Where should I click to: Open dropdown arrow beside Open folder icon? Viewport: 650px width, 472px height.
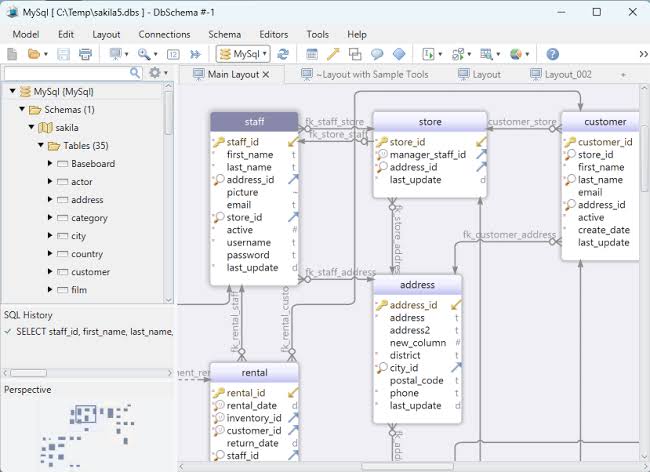(x=46, y=54)
